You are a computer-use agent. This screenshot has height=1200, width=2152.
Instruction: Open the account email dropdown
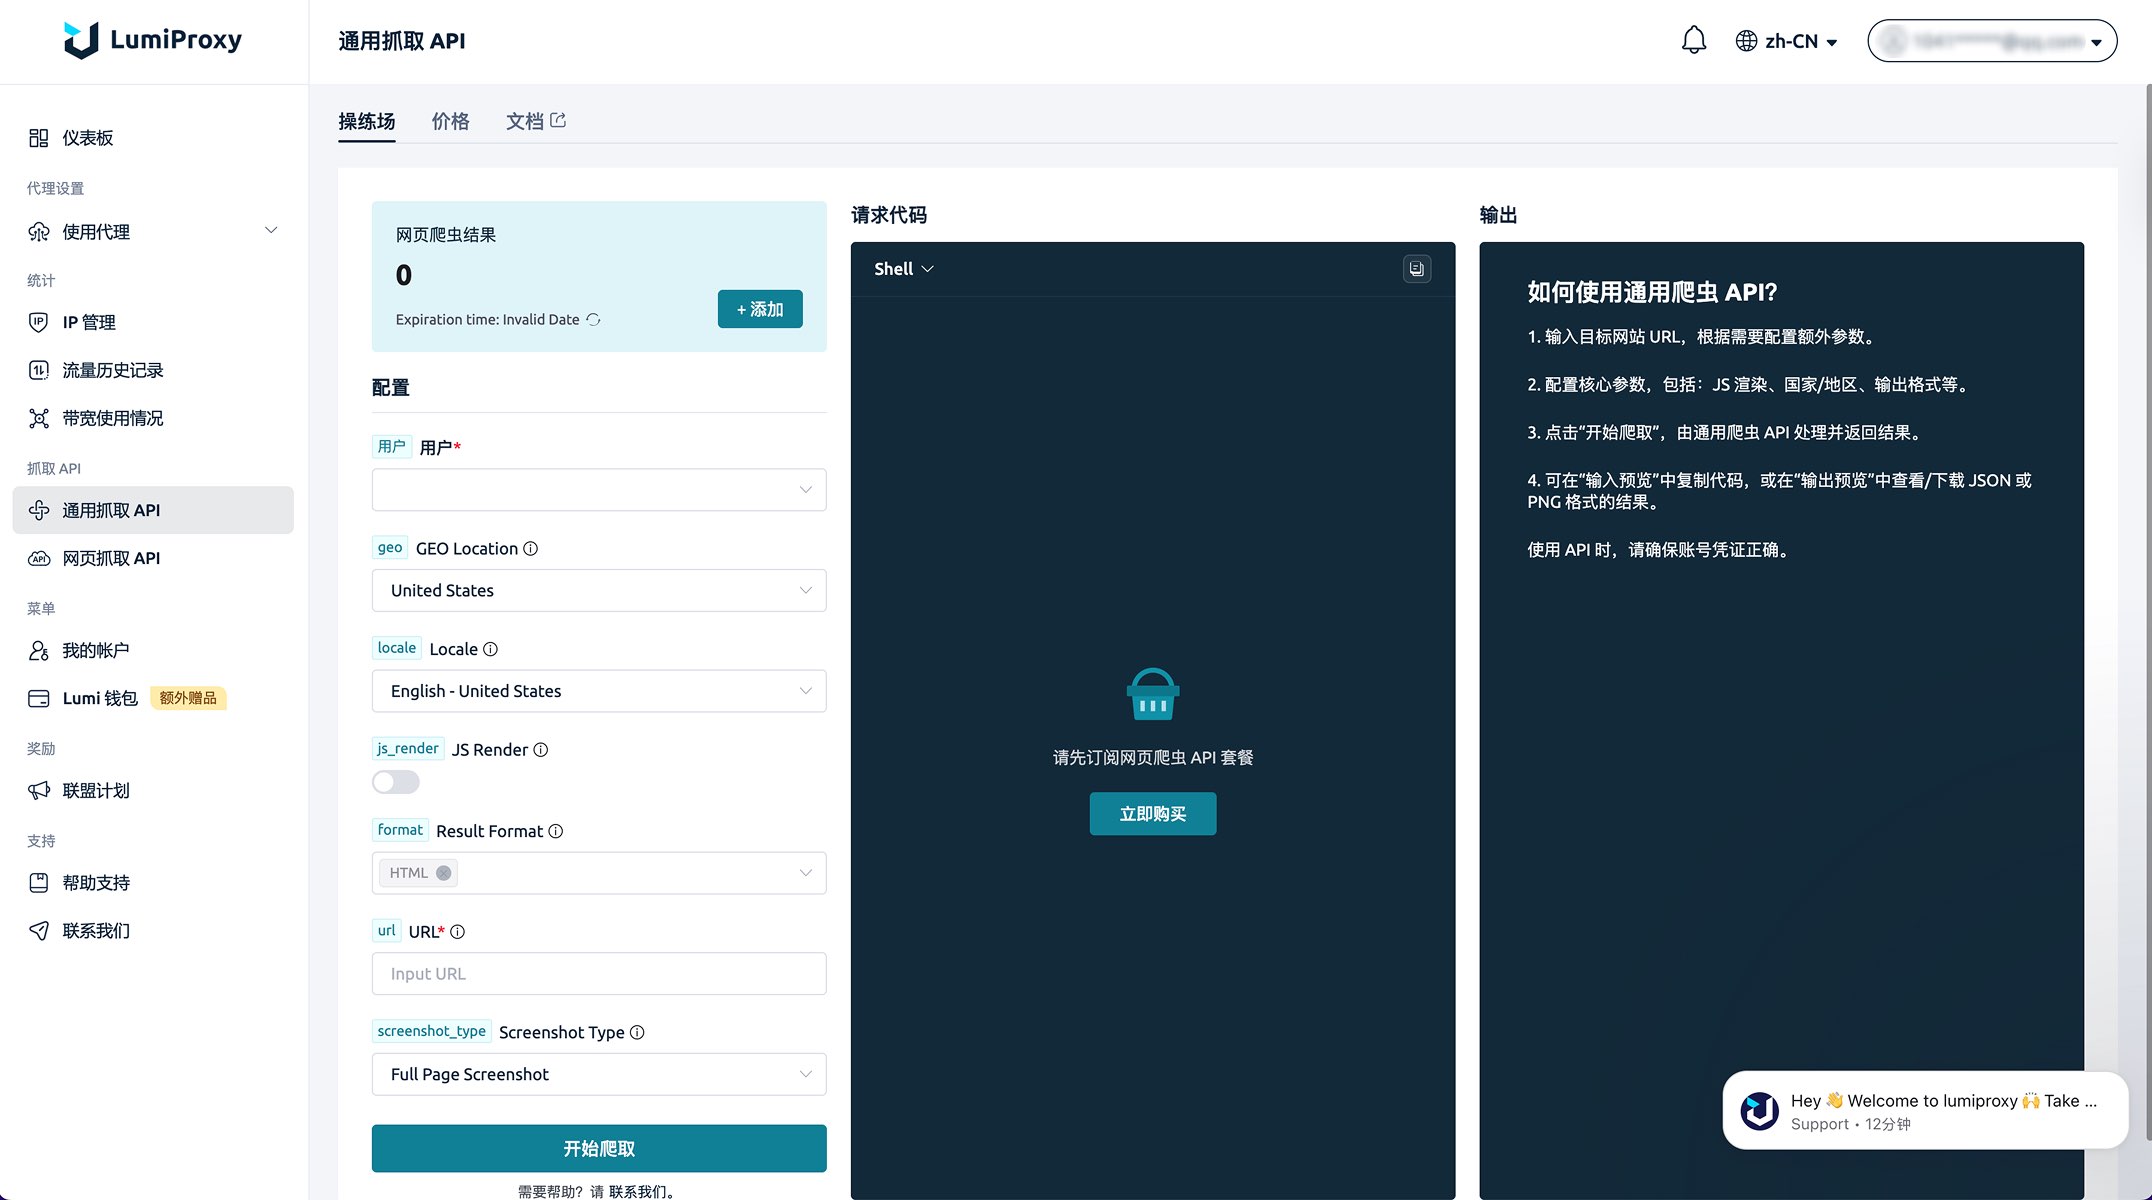coord(1991,41)
